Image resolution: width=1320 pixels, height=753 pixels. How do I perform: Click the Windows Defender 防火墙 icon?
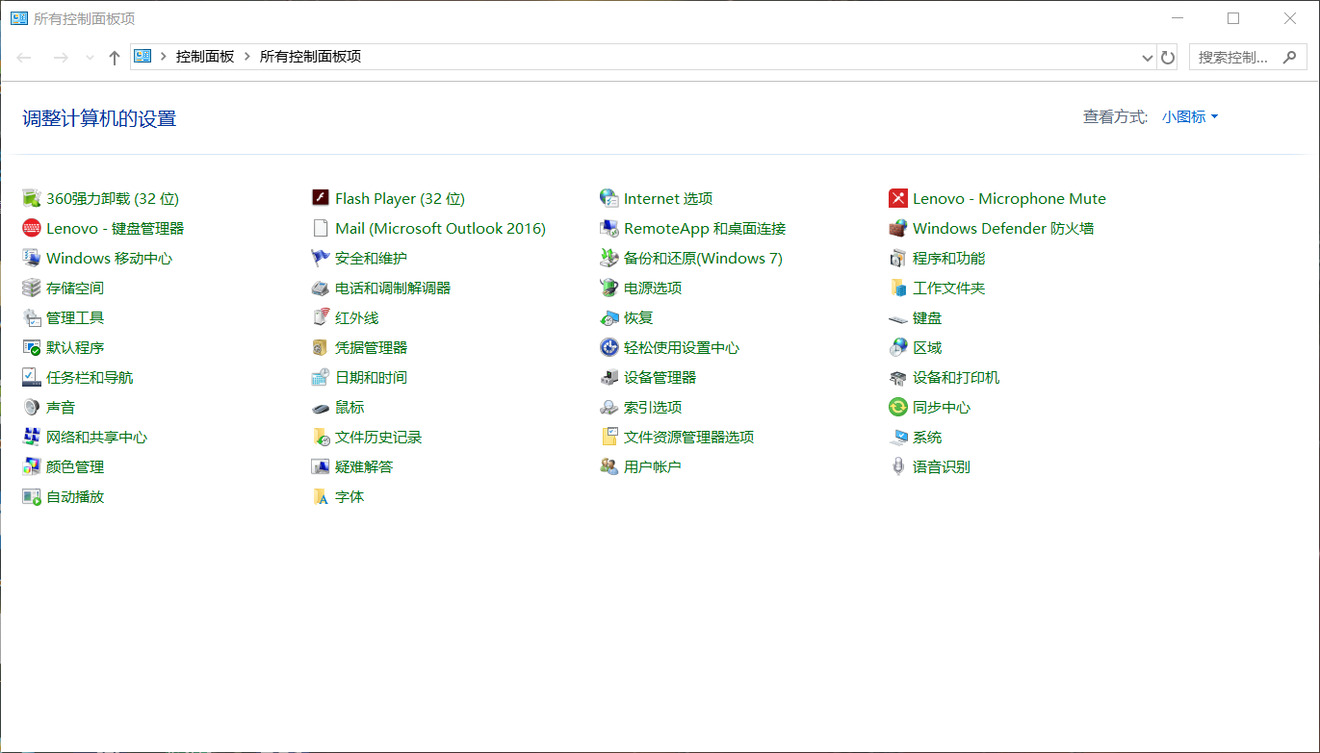[898, 228]
